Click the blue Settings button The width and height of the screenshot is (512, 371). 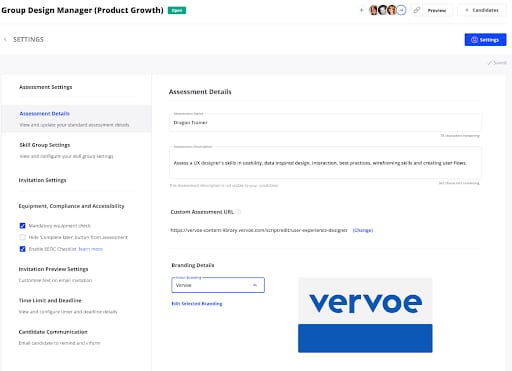485,40
